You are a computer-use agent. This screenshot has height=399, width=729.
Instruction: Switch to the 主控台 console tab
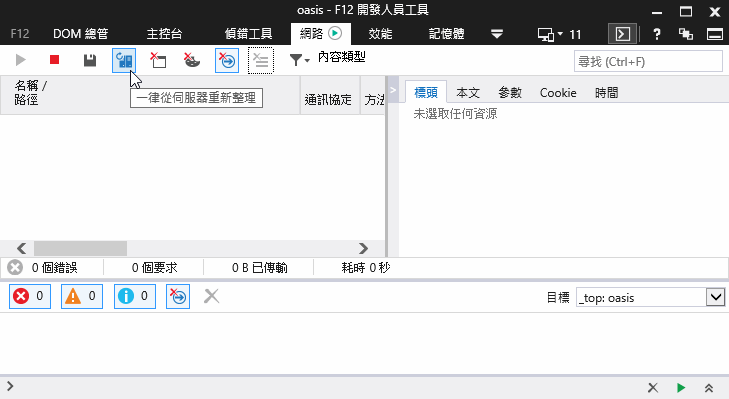(x=164, y=34)
